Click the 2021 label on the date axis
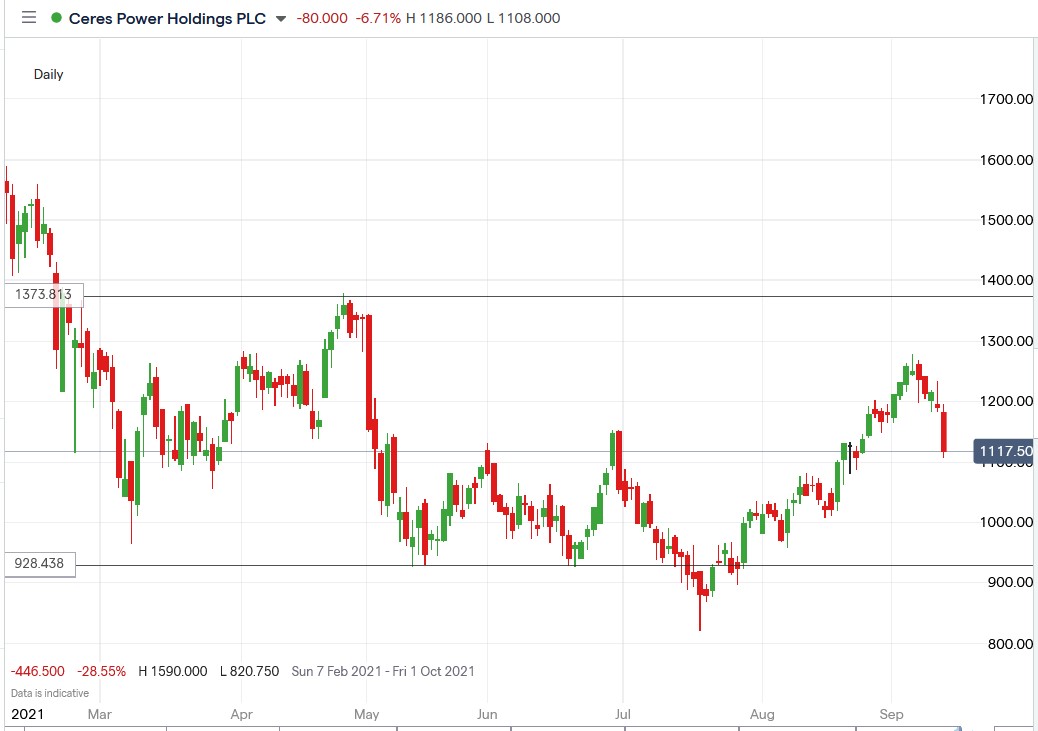The height and width of the screenshot is (731, 1038). 30,714
